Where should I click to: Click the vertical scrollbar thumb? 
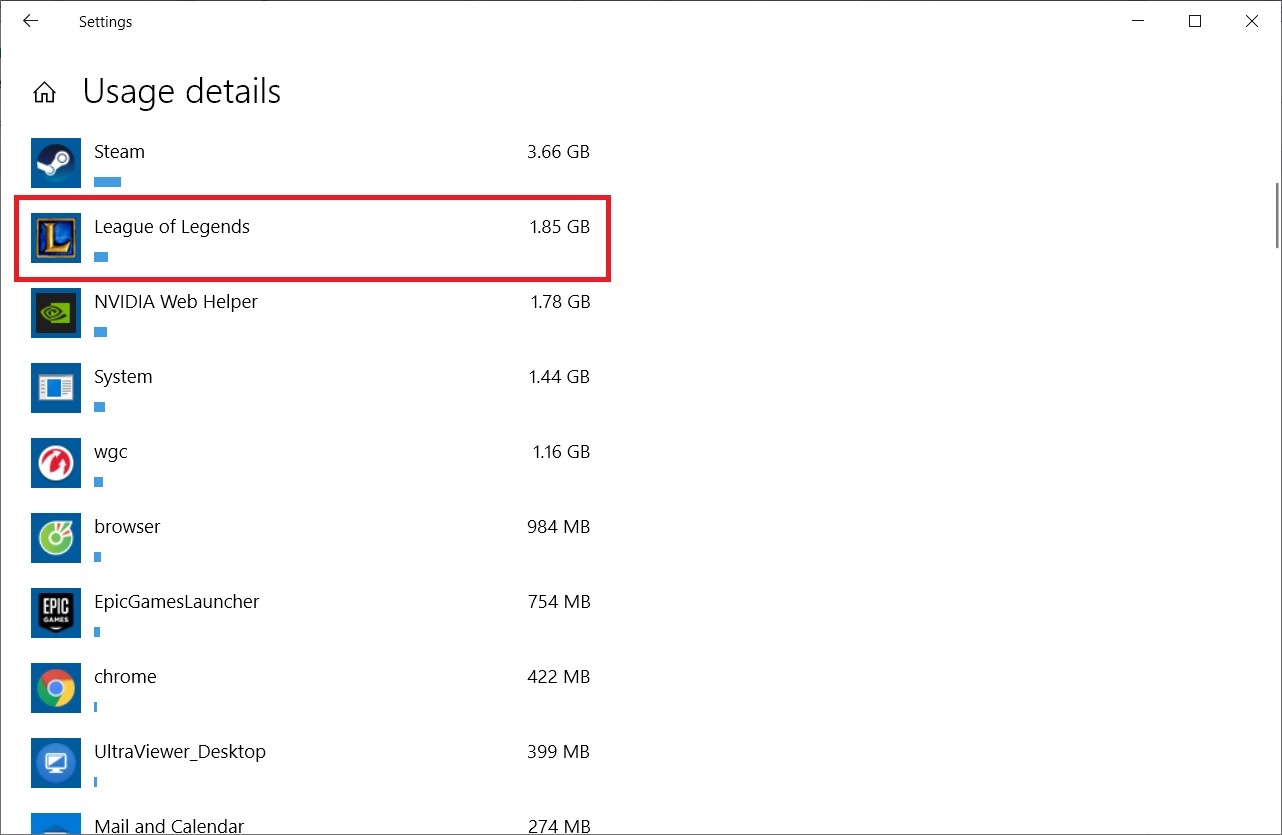pyautogui.click(x=1276, y=215)
